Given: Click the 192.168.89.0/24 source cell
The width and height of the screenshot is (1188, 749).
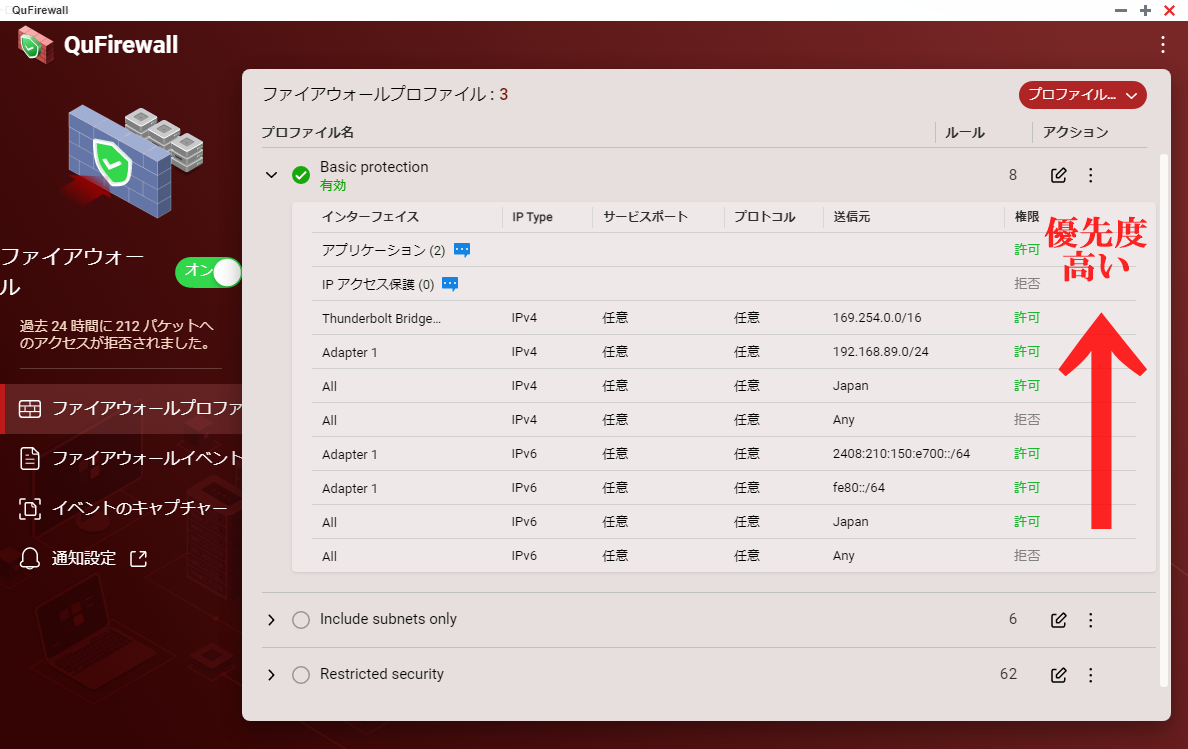Looking at the screenshot, I should 880,351.
